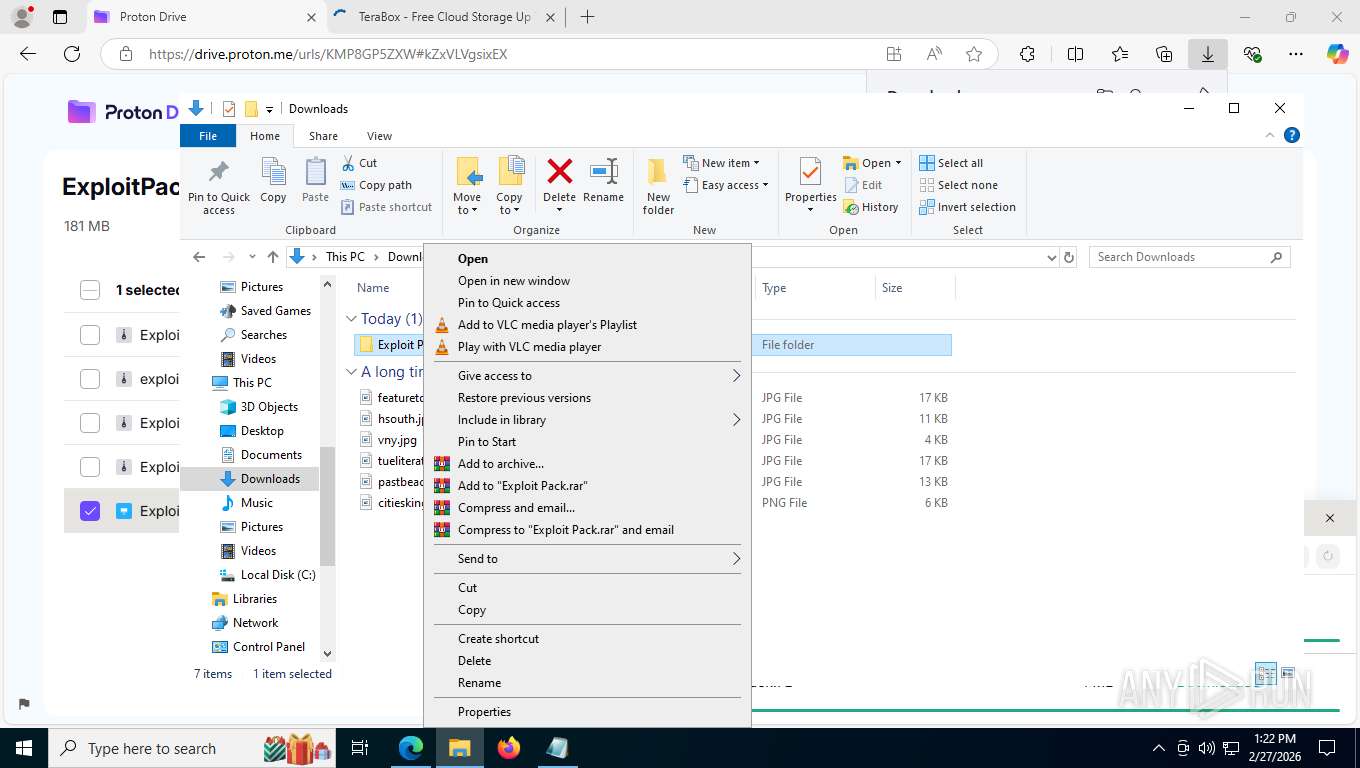Open the Easy access dropdown
This screenshot has height=768, width=1360.
[x=727, y=185]
